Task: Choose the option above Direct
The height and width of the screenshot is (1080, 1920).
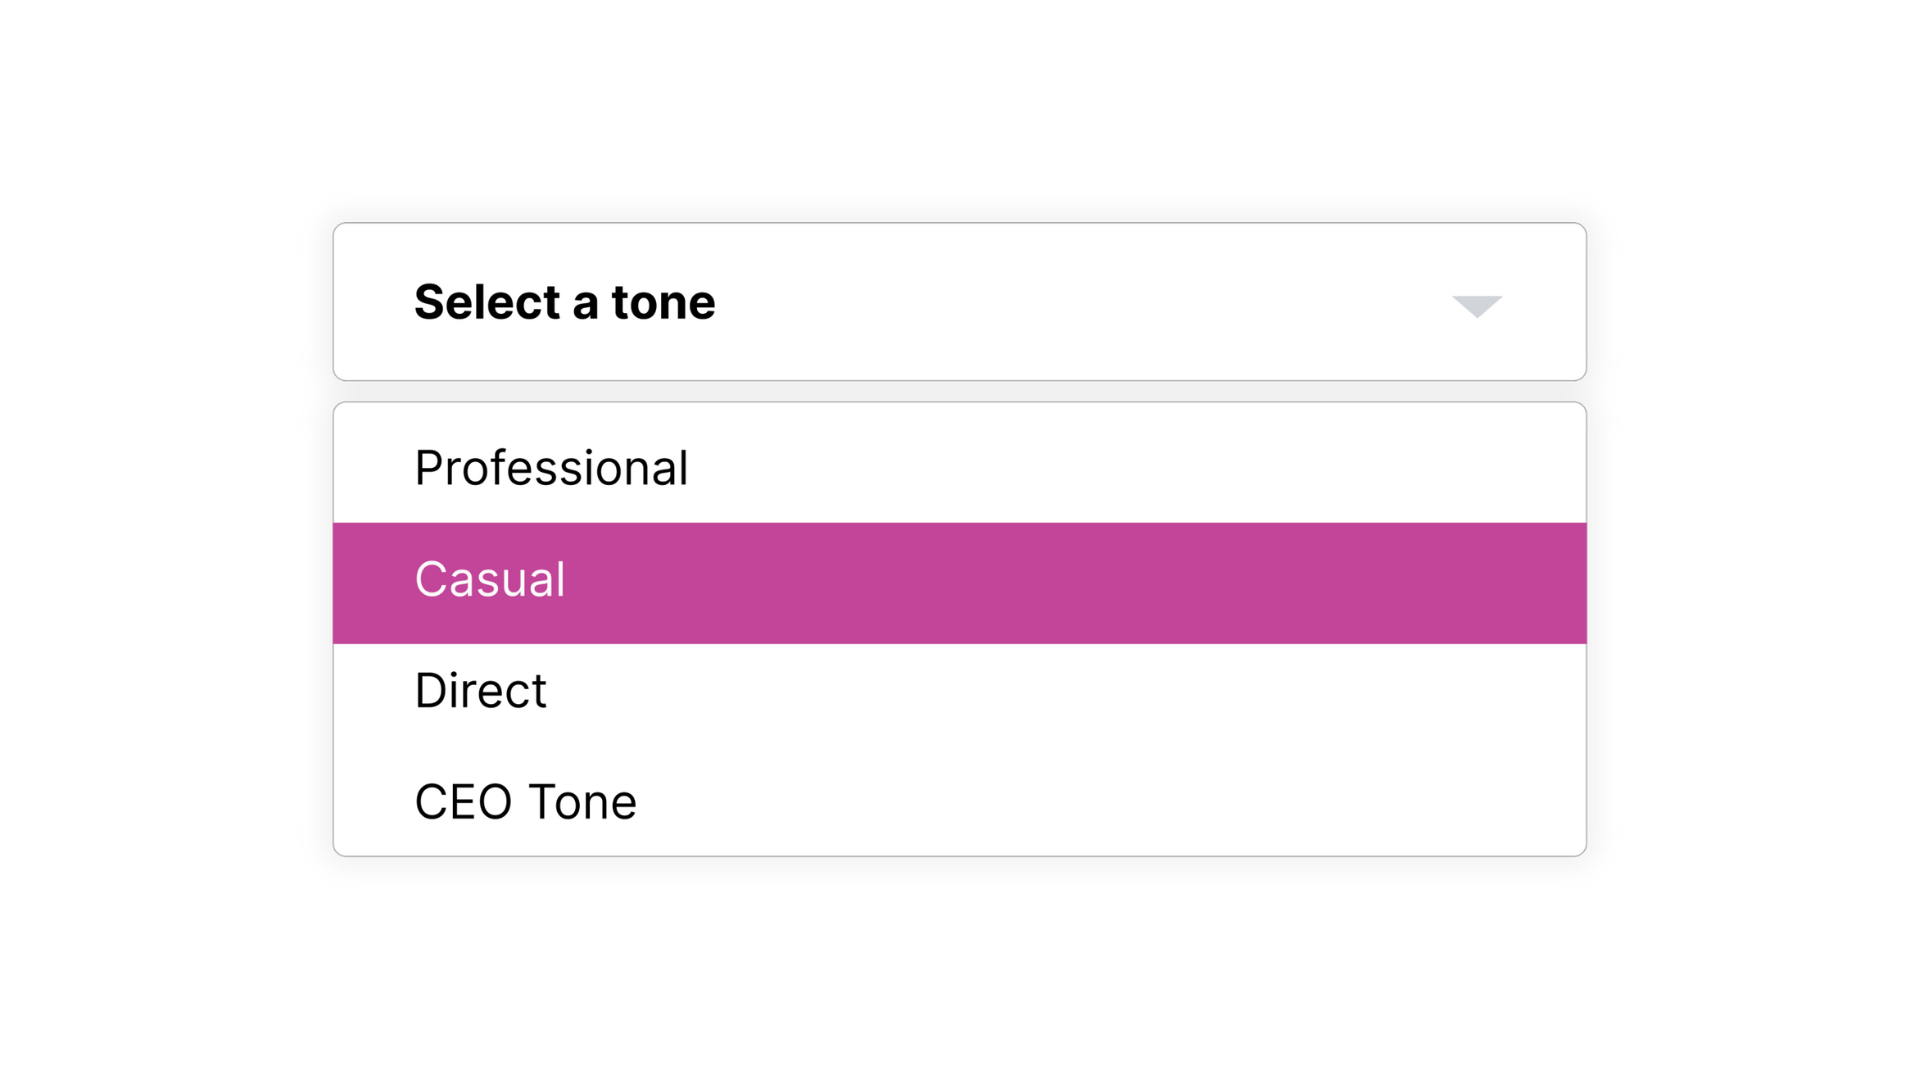Action: click(490, 580)
